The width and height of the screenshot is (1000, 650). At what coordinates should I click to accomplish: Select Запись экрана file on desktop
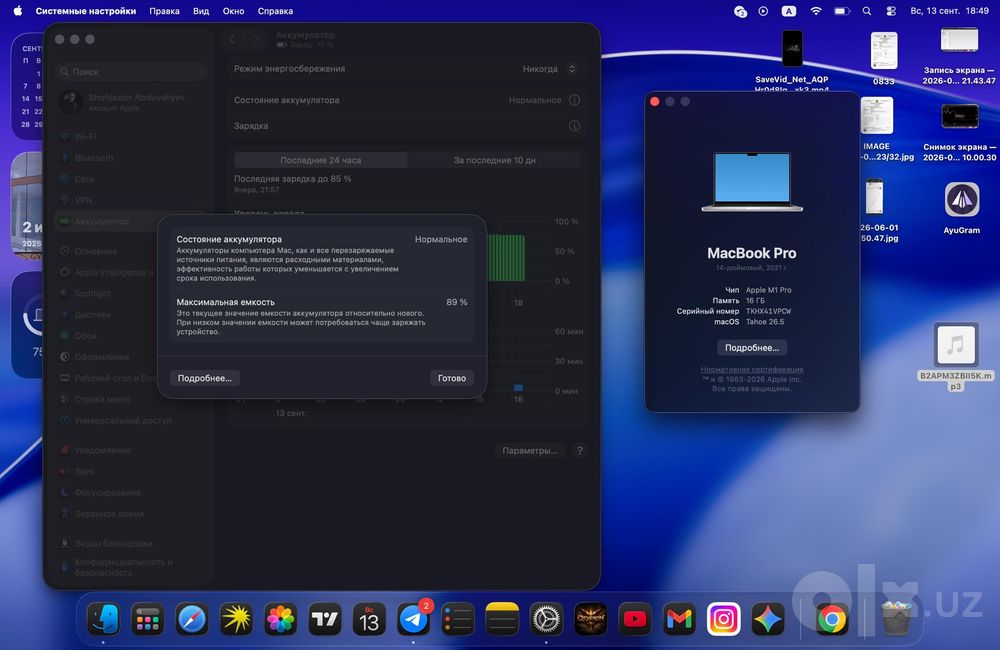[x=959, y=55]
